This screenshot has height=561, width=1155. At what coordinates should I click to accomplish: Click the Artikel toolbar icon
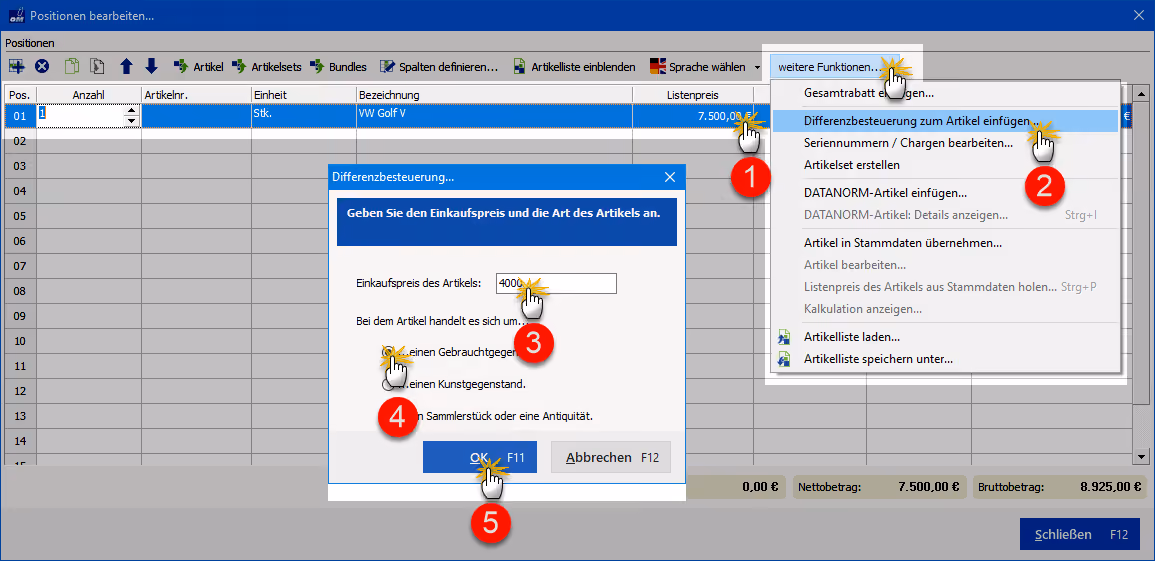point(198,67)
